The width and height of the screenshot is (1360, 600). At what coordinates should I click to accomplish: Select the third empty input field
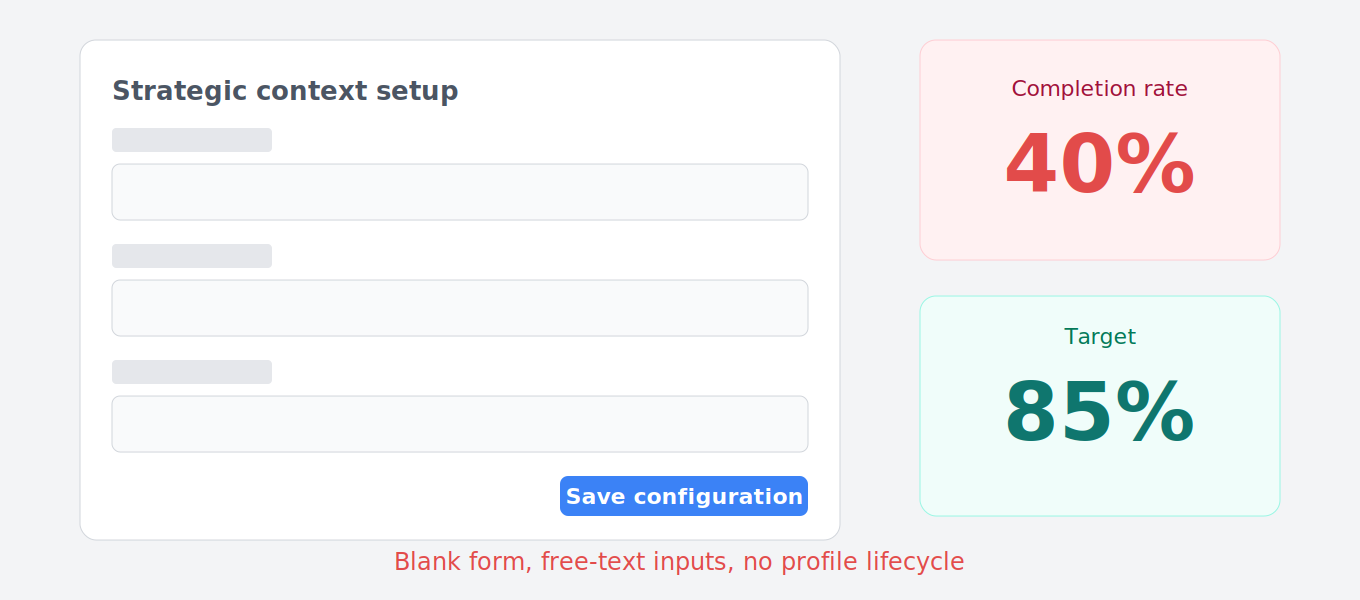[x=460, y=424]
